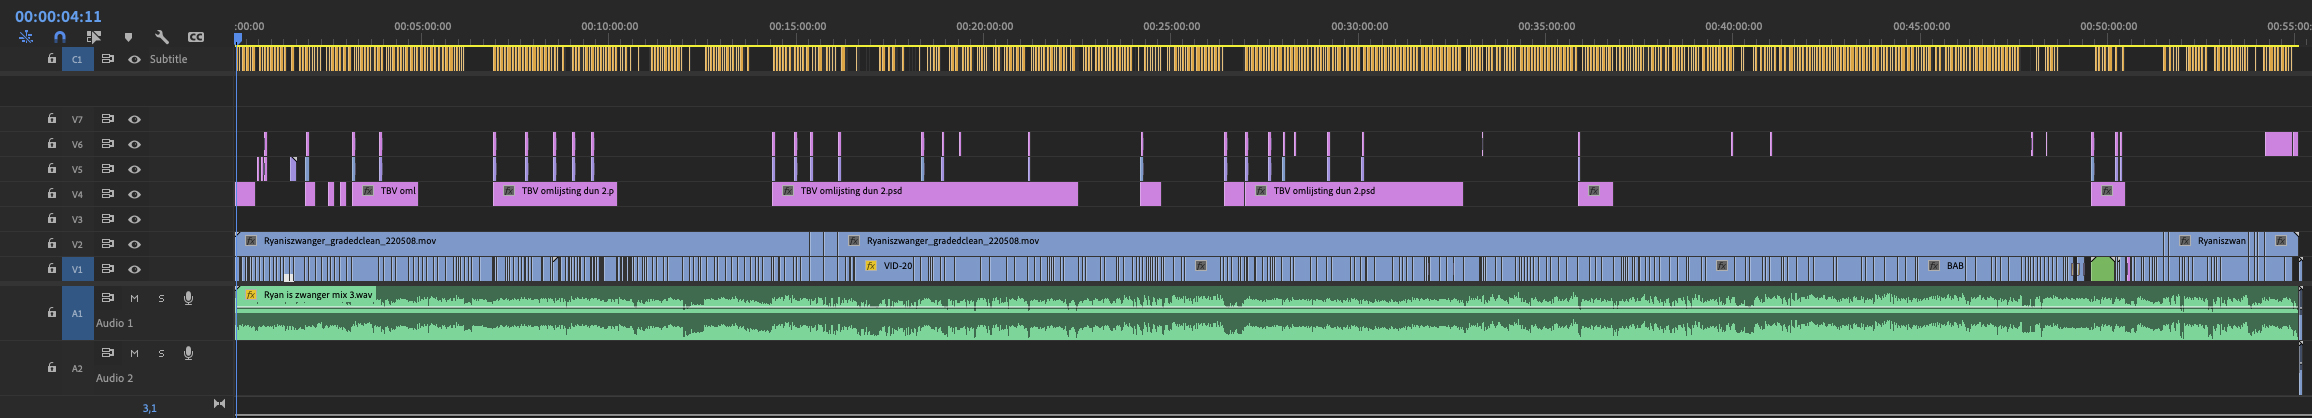Toggle track lock on V2

[x=52, y=243]
